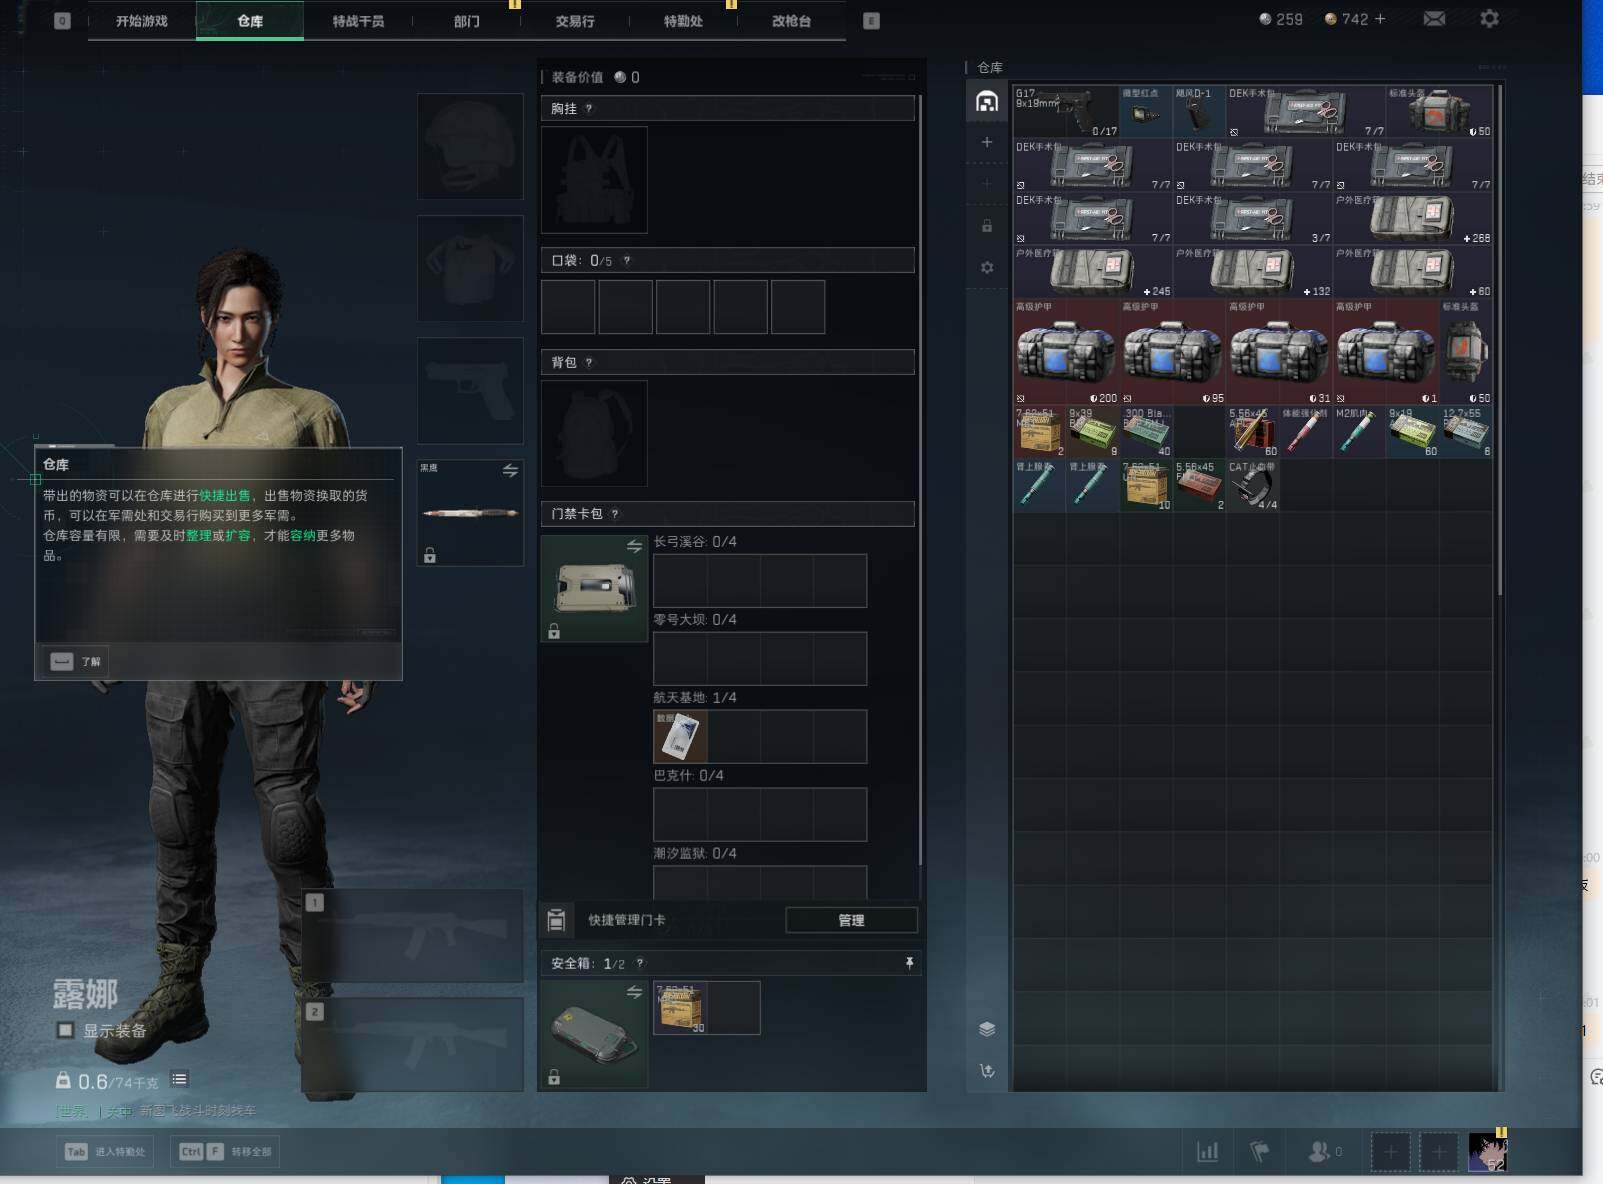Open the 特勤处 tab

683,21
